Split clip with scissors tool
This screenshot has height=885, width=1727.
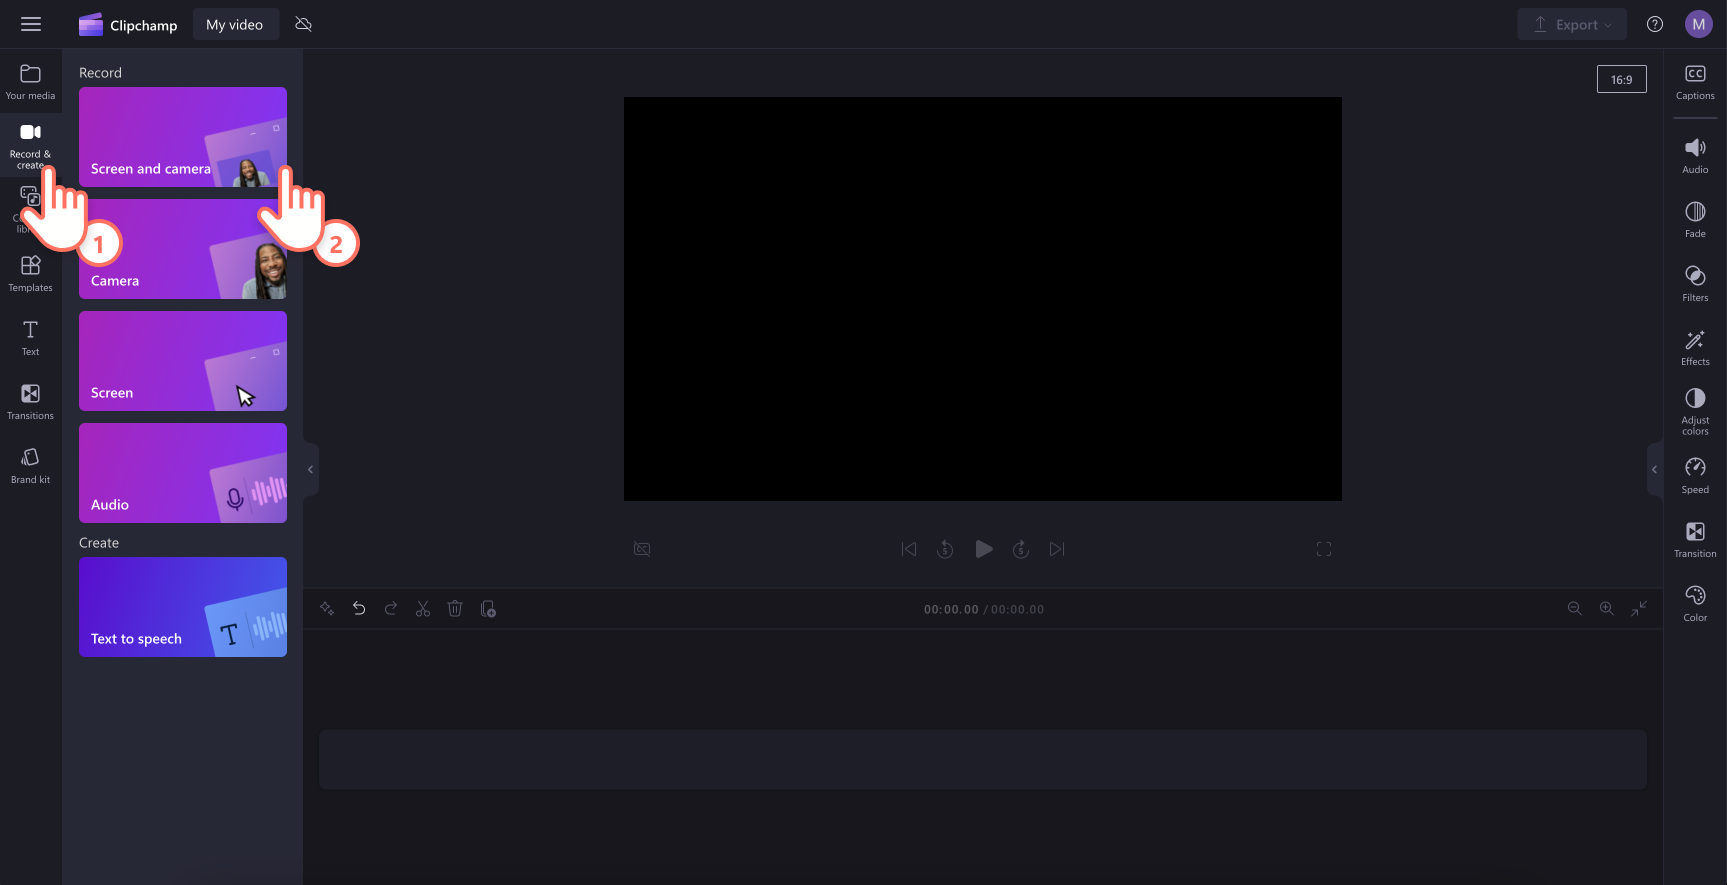(x=423, y=609)
